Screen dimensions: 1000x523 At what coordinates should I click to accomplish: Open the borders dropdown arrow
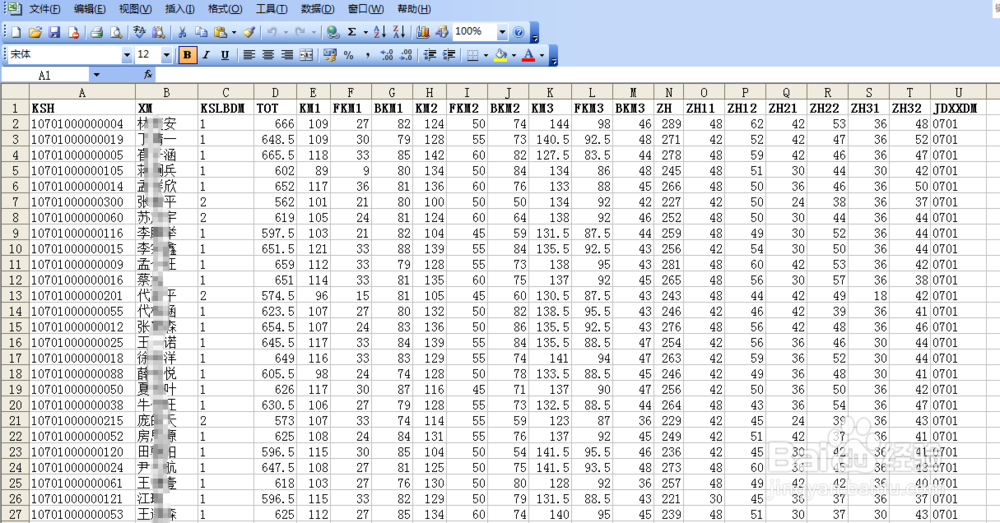[486, 55]
